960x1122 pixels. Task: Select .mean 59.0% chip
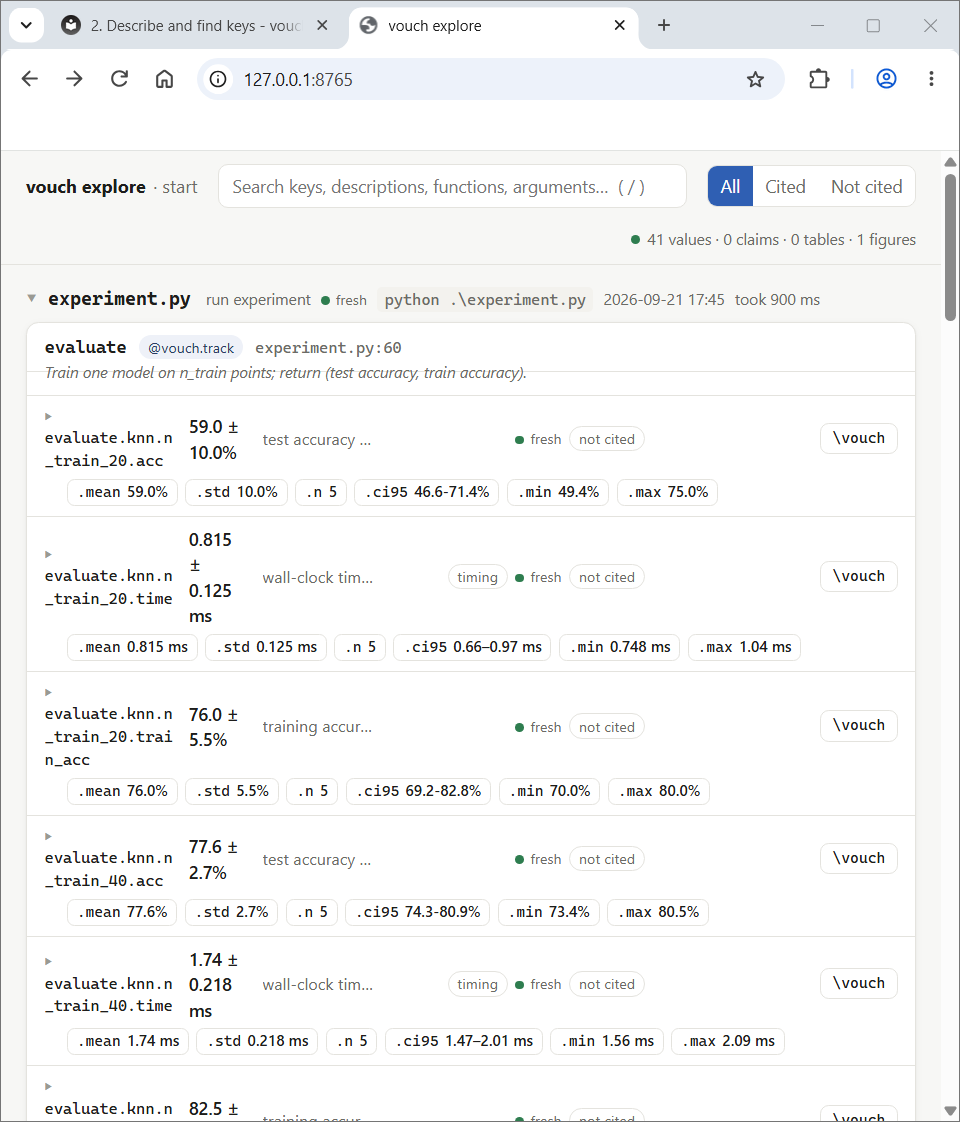coord(122,492)
